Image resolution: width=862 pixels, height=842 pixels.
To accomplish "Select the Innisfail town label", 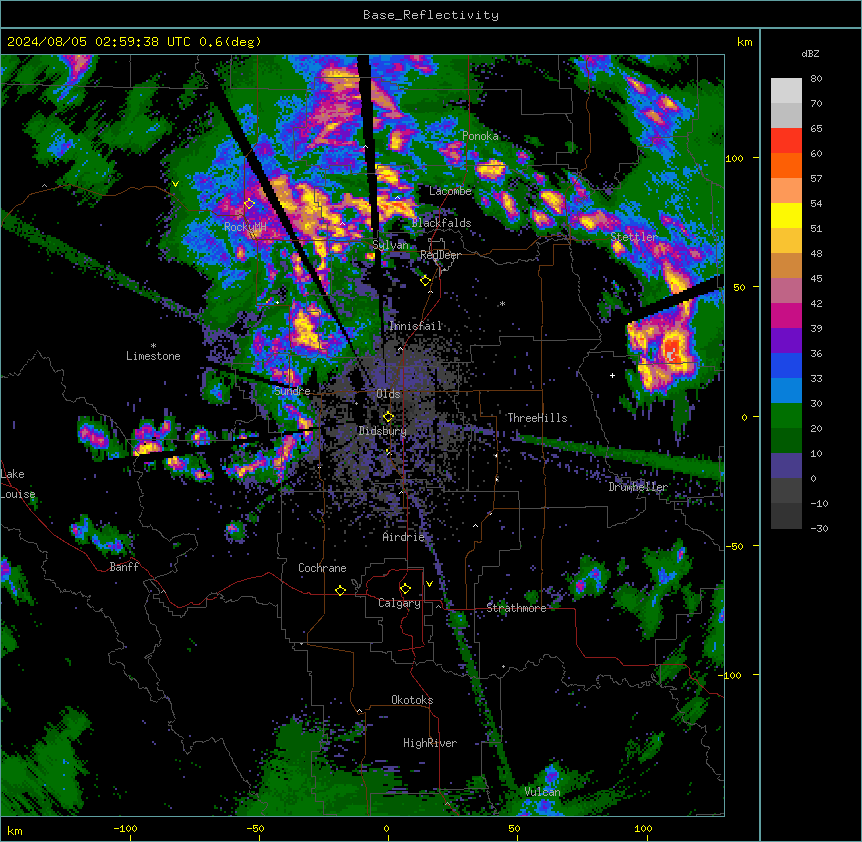I will click(x=416, y=326).
